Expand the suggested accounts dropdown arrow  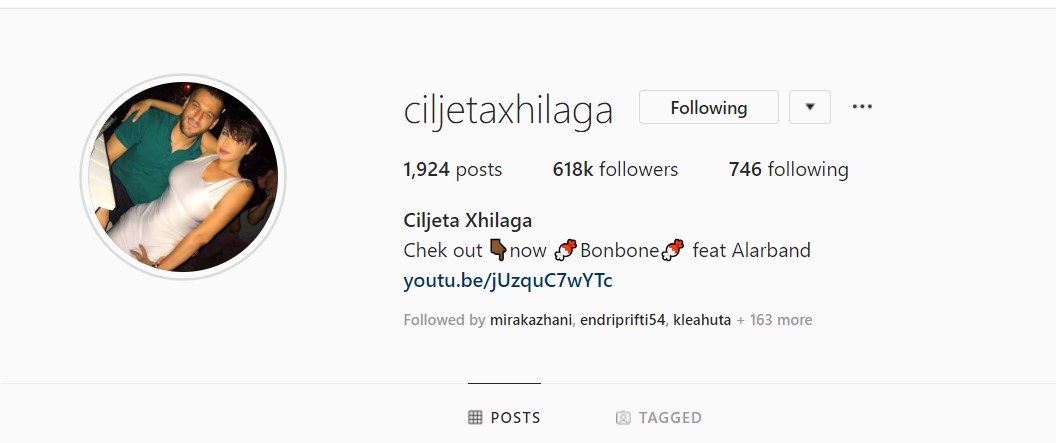pos(810,107)
